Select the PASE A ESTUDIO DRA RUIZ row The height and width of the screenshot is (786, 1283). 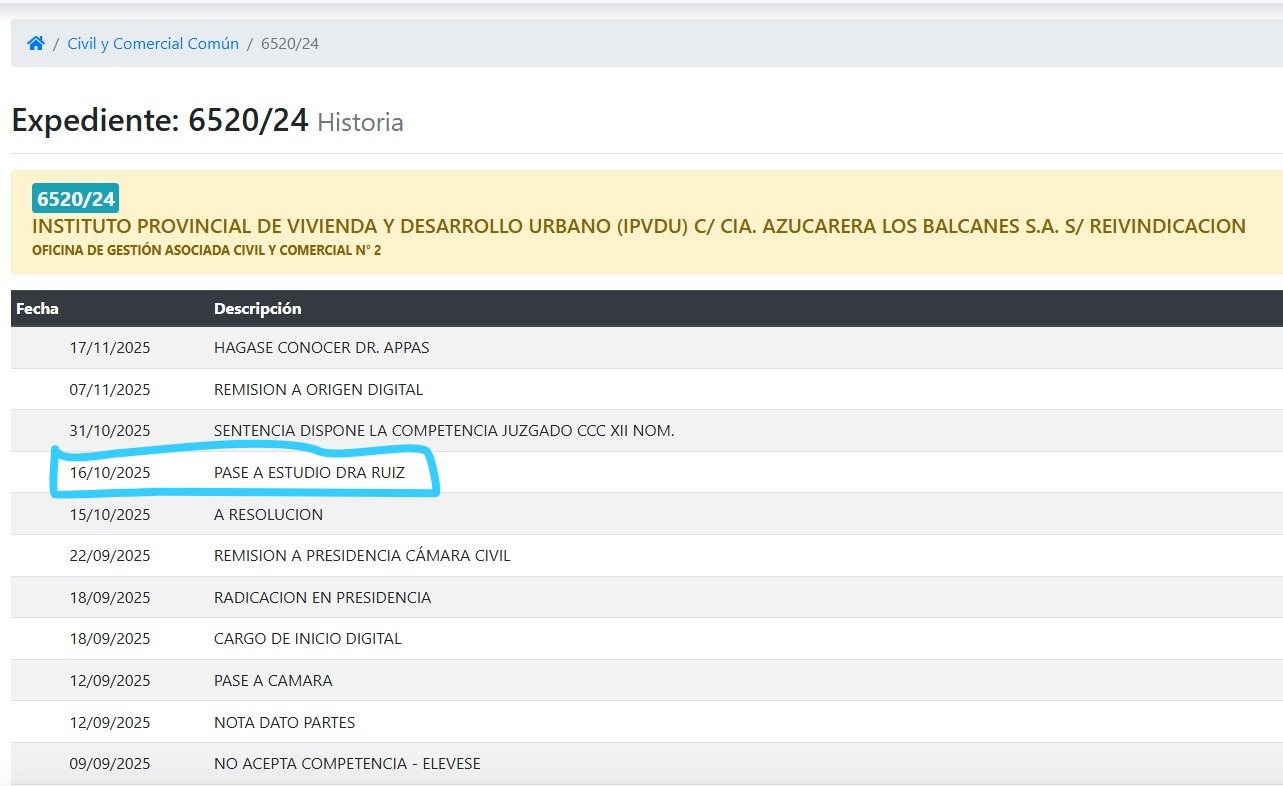309,473
